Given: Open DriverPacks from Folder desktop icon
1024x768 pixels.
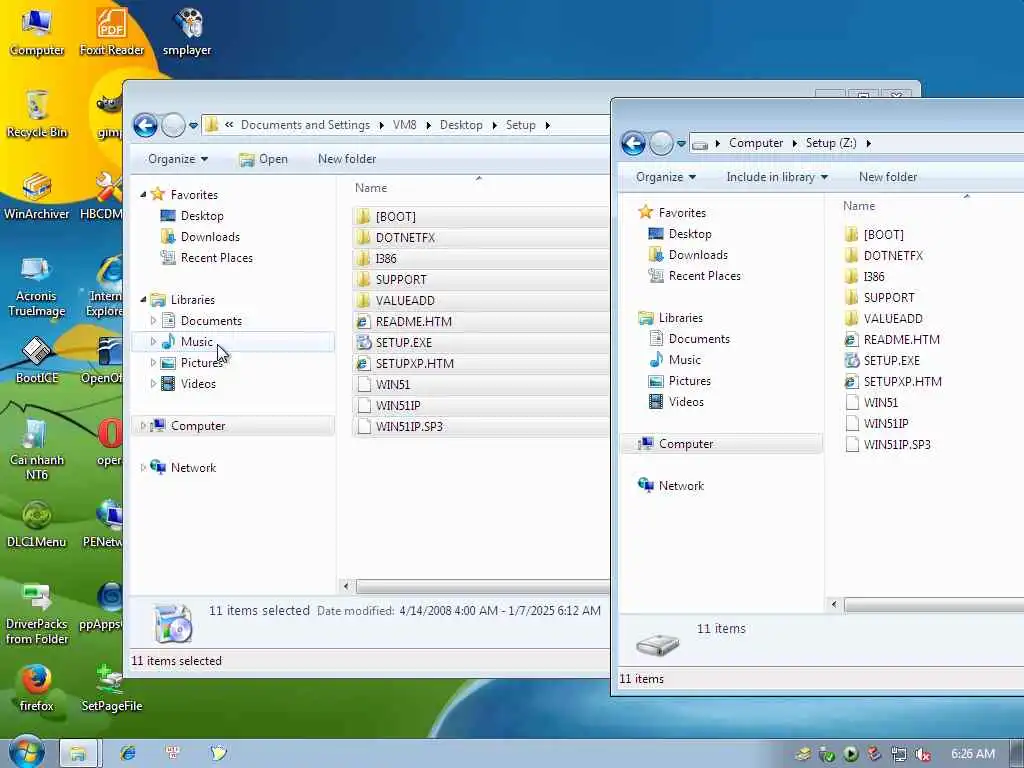Looking at the screenshot, I should [x=37, y=614].
